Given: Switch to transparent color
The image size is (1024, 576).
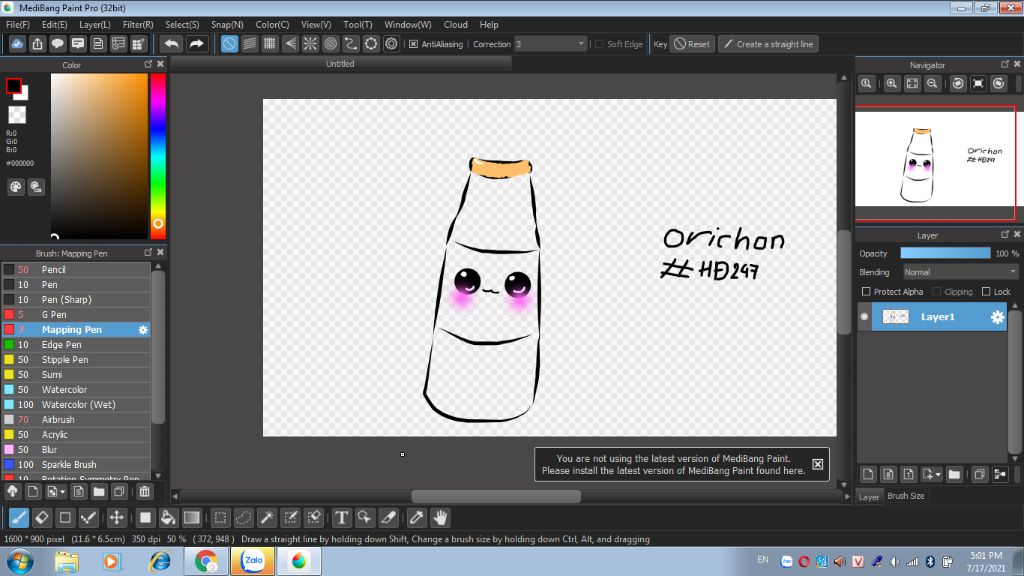Looking at the screenshot, I should 17,115.
